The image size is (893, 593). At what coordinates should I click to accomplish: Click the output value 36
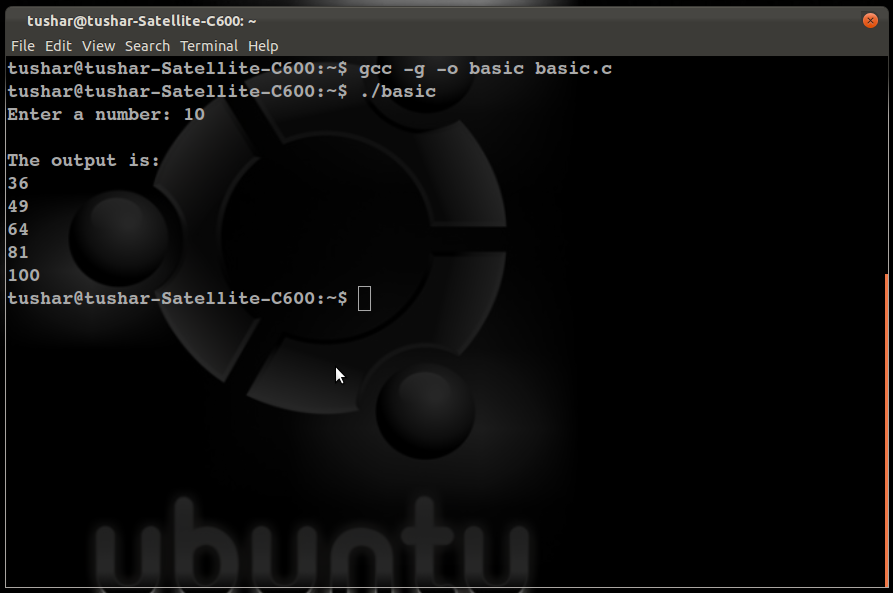(18, 183)
